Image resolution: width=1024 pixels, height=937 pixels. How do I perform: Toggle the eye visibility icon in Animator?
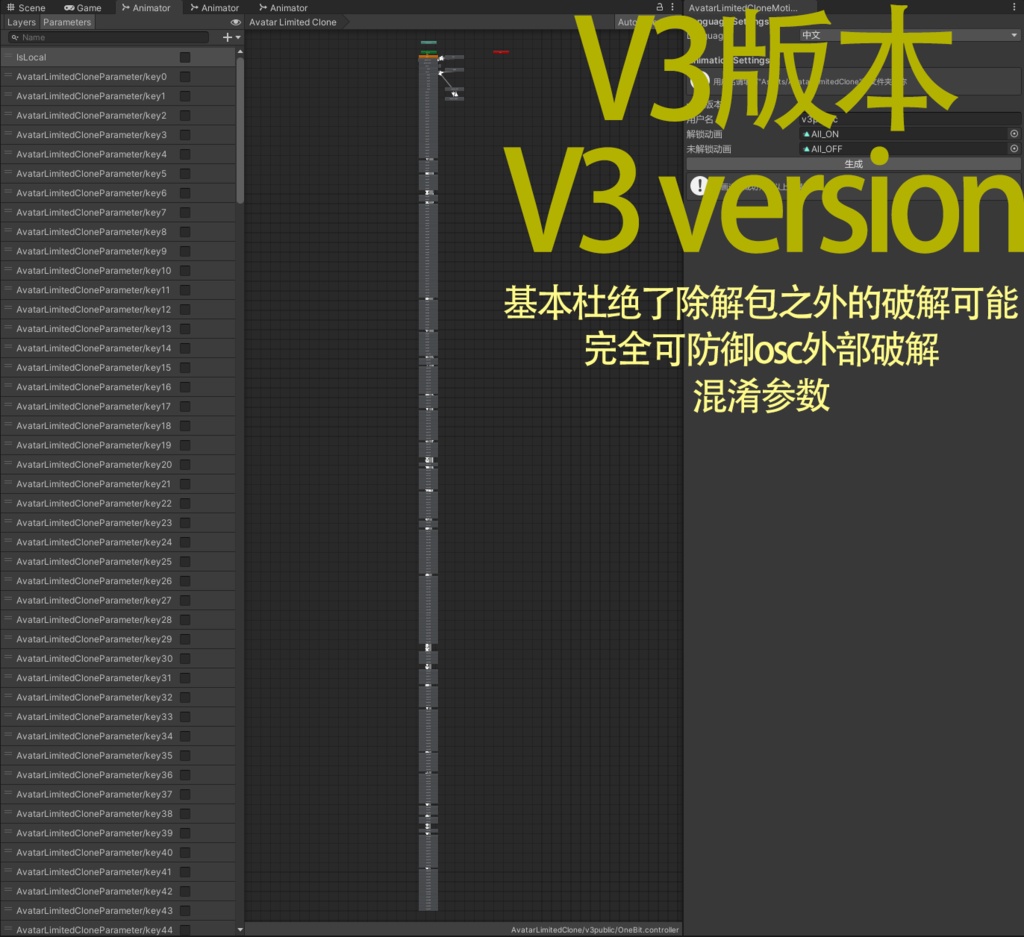point(235,22)
